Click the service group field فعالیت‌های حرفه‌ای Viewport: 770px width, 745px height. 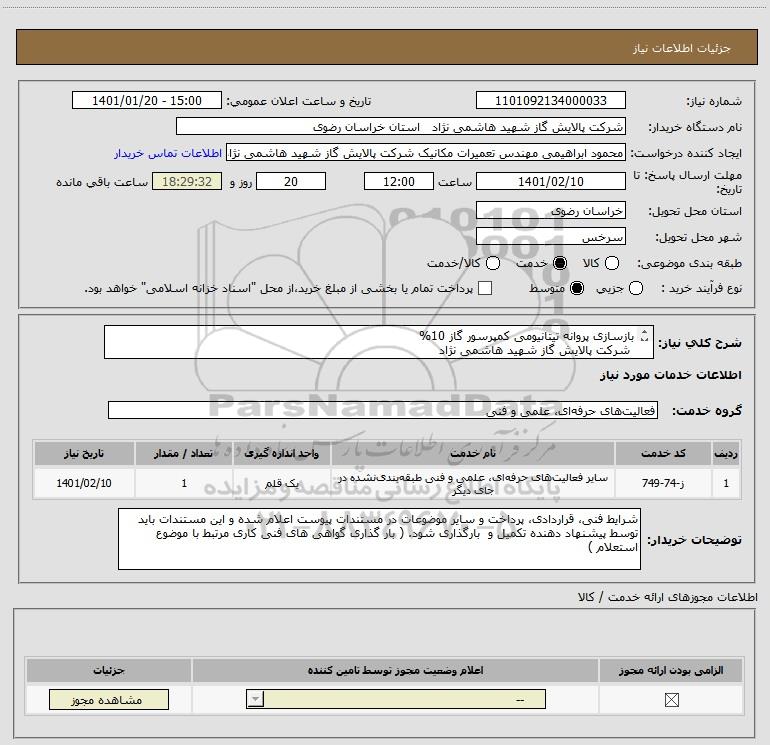(383, 411)
